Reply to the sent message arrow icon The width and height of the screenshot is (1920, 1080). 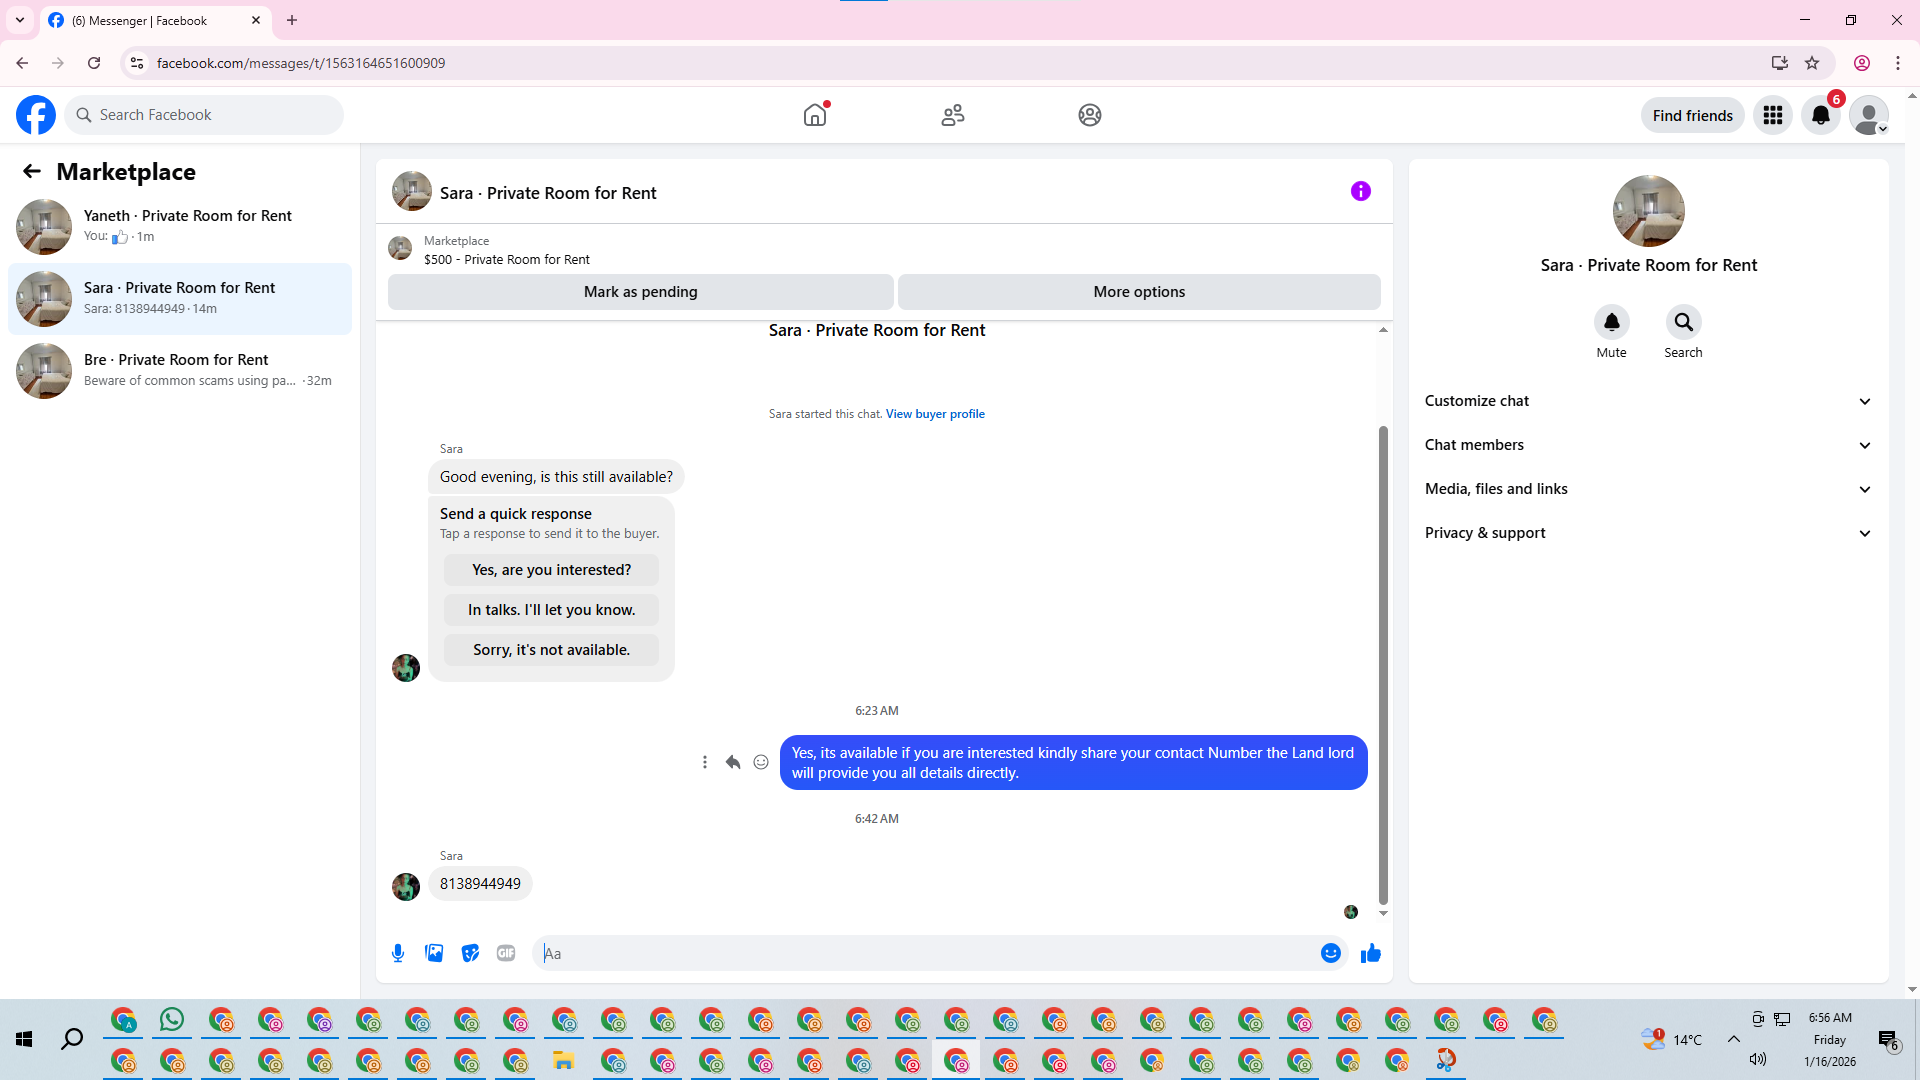[x=733, y=762]
